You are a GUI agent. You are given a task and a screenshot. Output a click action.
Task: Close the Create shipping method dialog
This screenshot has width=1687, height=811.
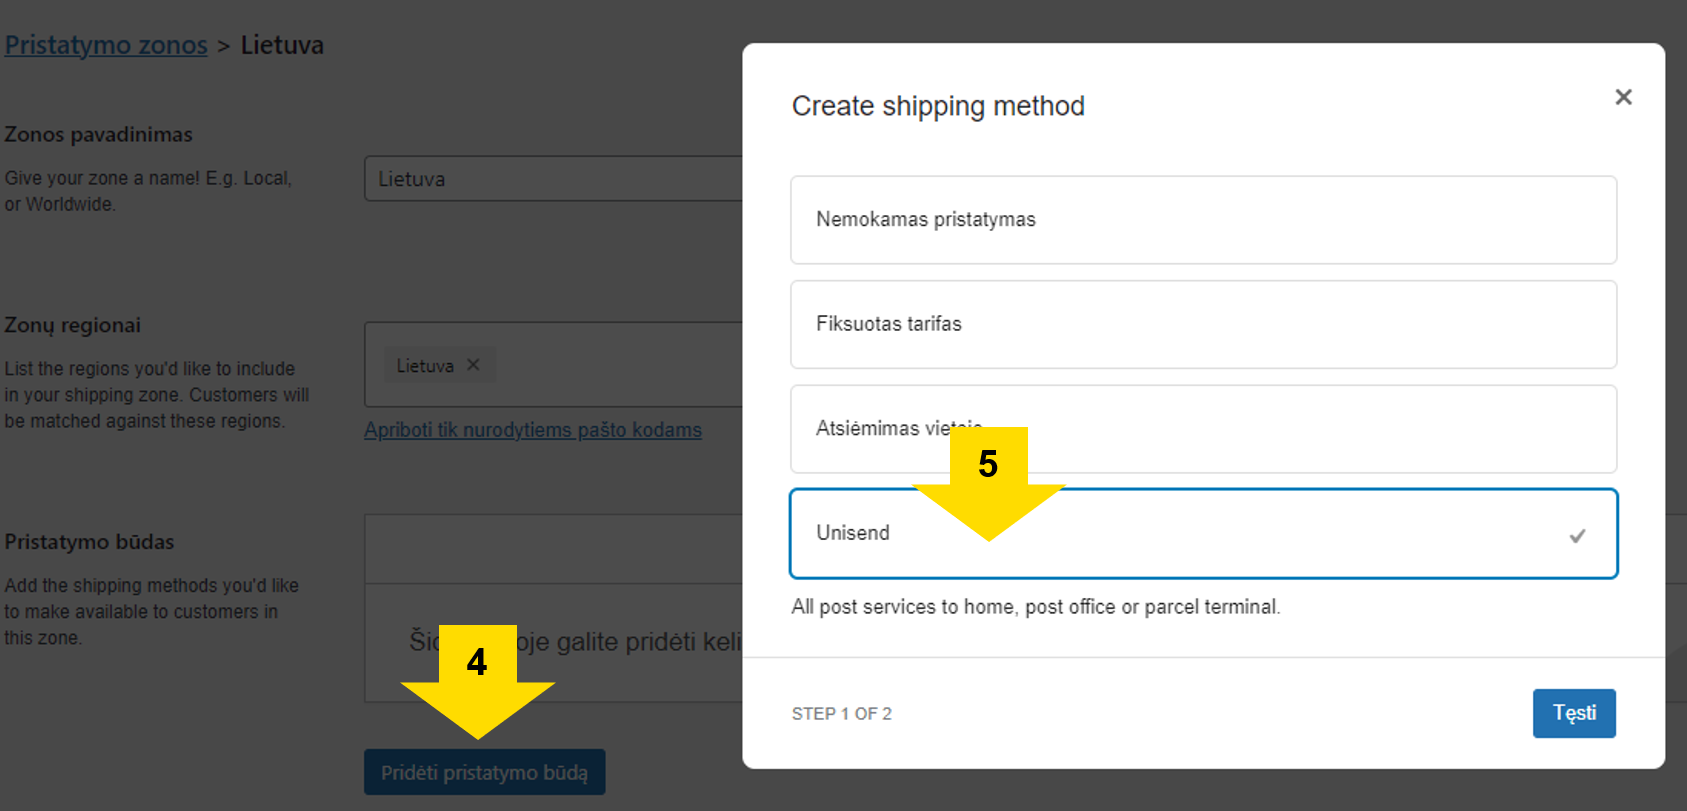pyautogui.click(x=1623, y=97)
